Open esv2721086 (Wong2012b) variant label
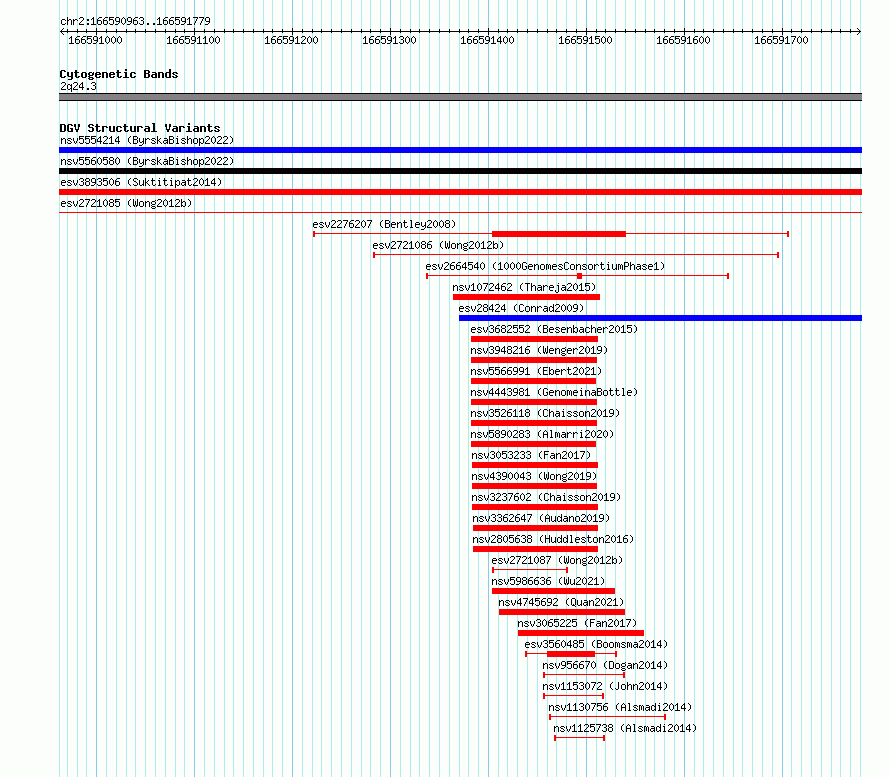890x777 pixels. pos(438,245)
